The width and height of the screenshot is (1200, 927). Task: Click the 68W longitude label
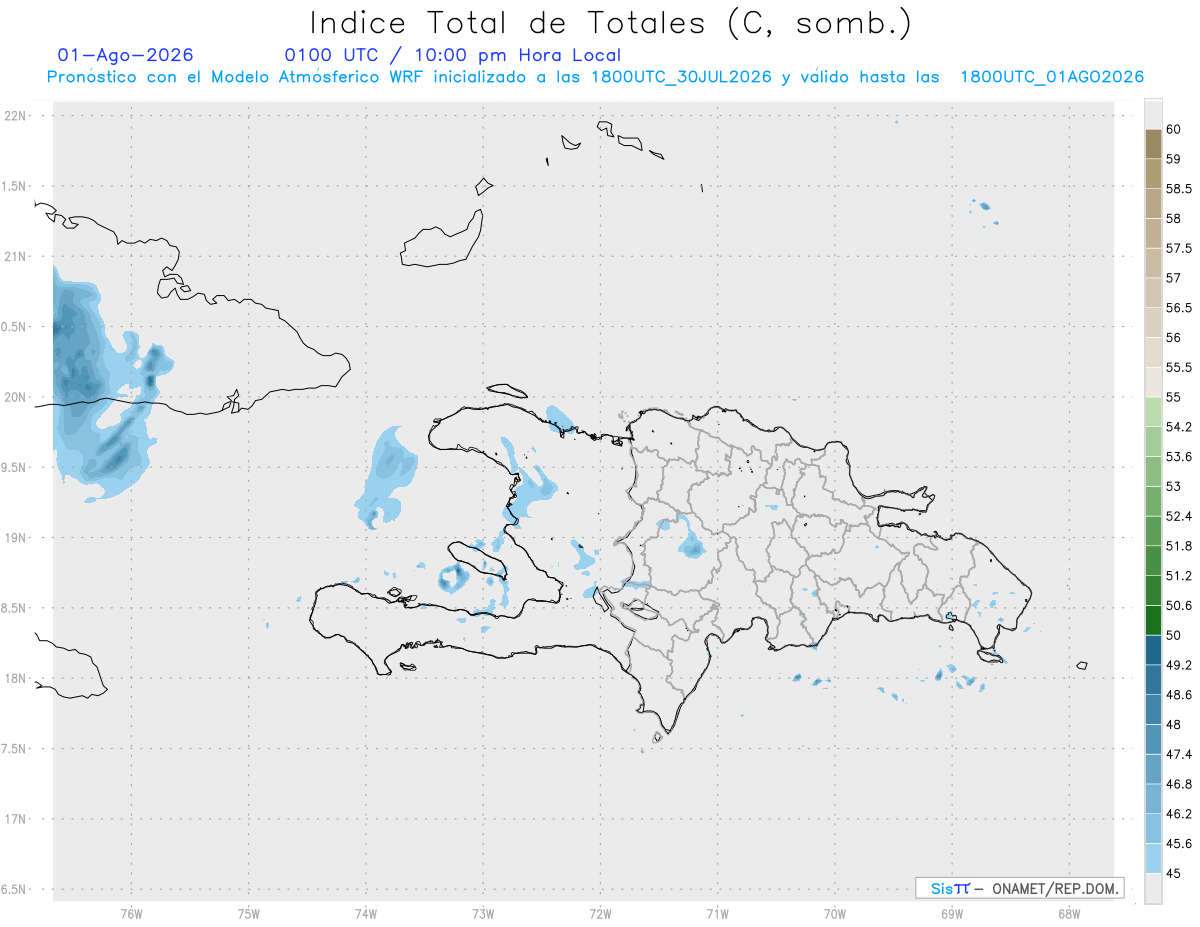(1069, 914)
